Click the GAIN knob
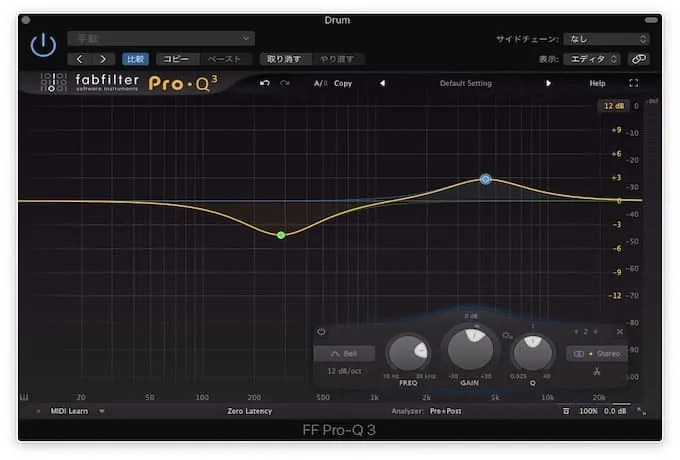680x460 pixels. 470,349
